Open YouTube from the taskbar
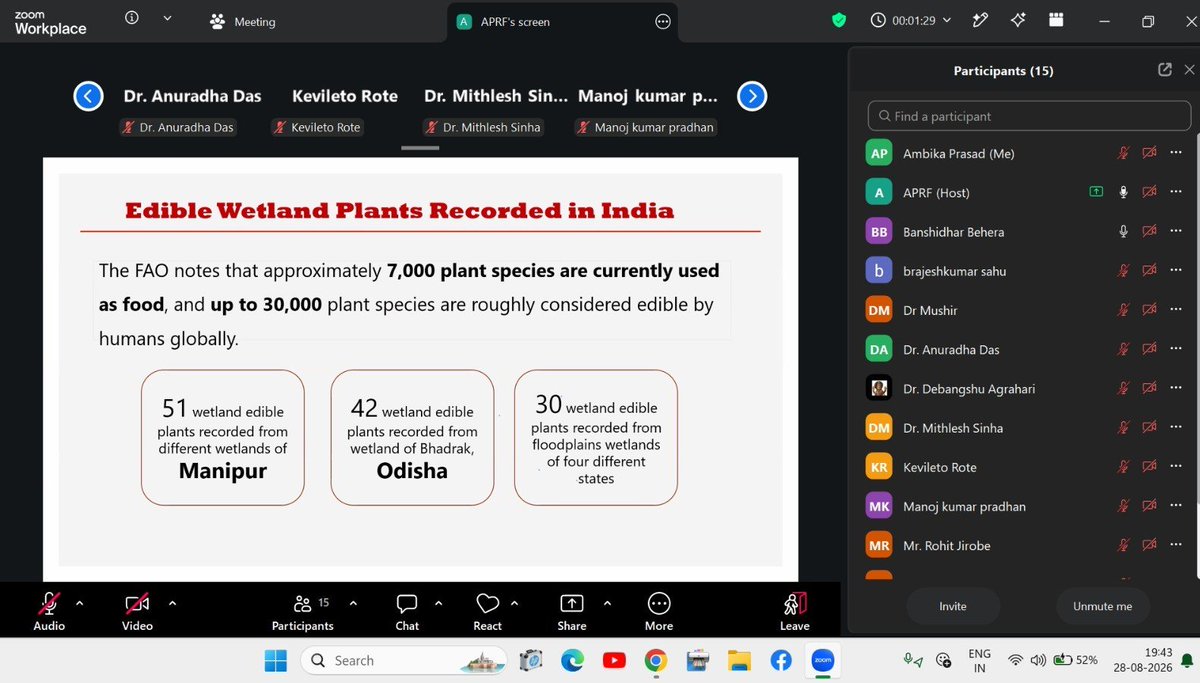This screenshot has height=683, width=1200. pos(614,660)
